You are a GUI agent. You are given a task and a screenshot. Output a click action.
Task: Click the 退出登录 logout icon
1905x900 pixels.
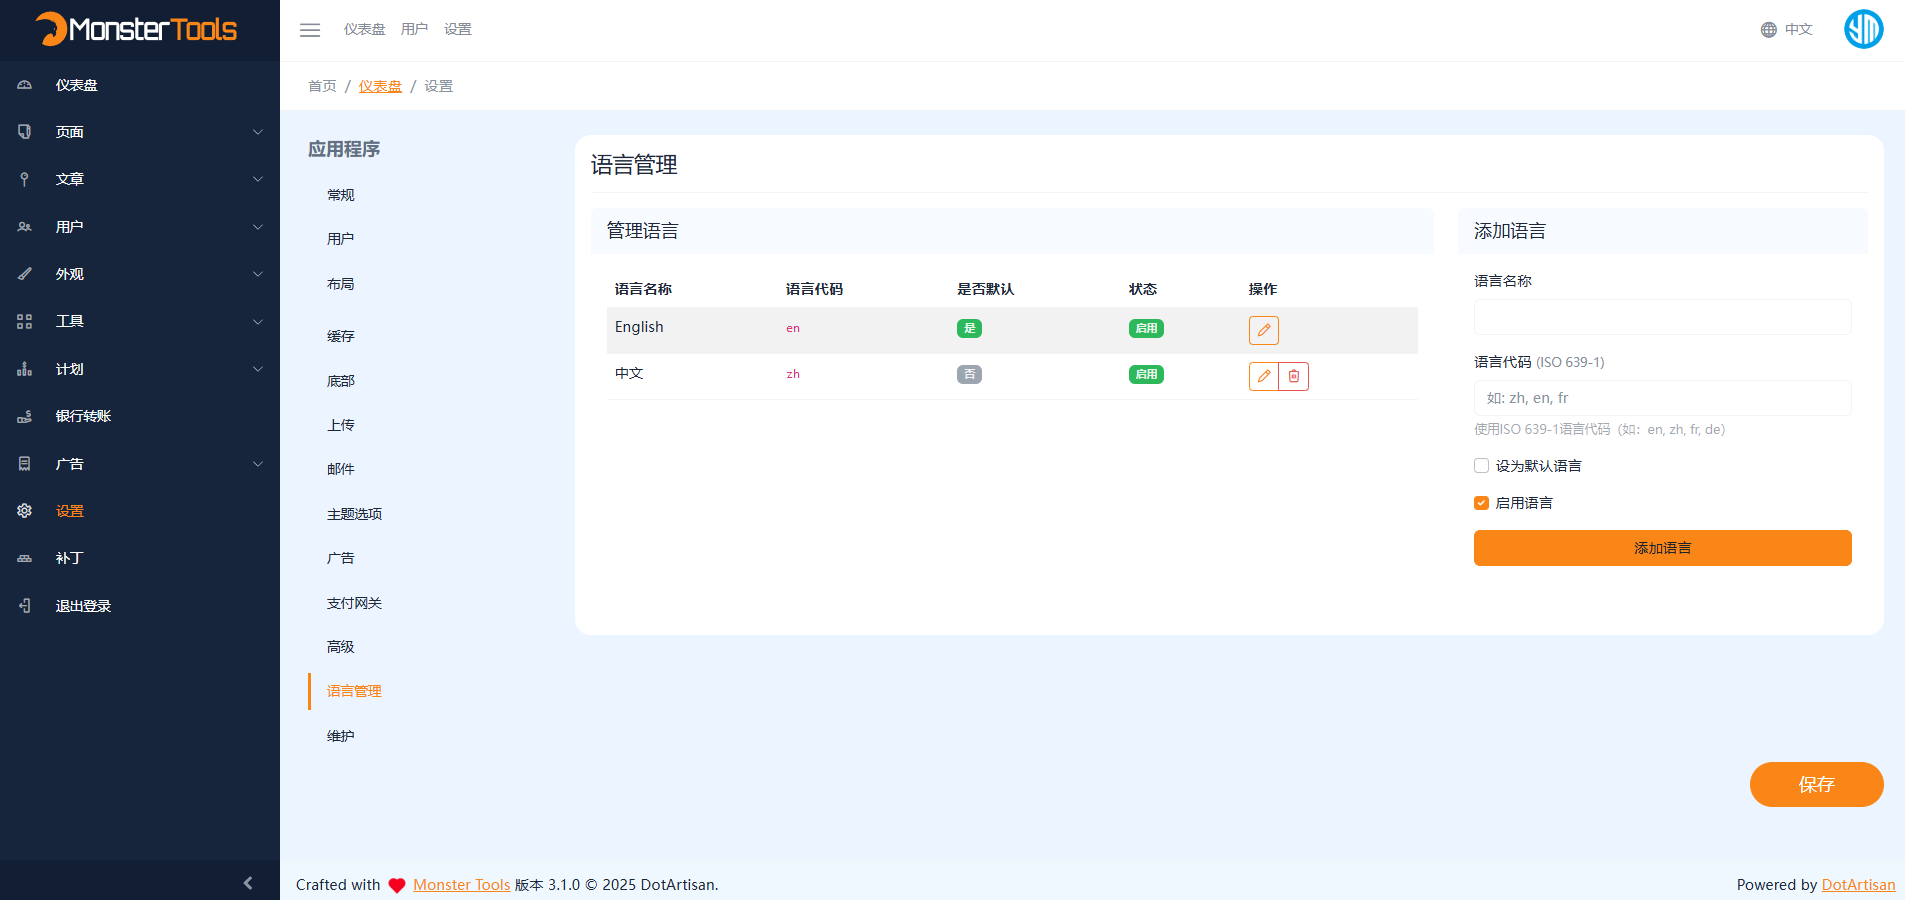pyautogui.click(x=24, y=605)
